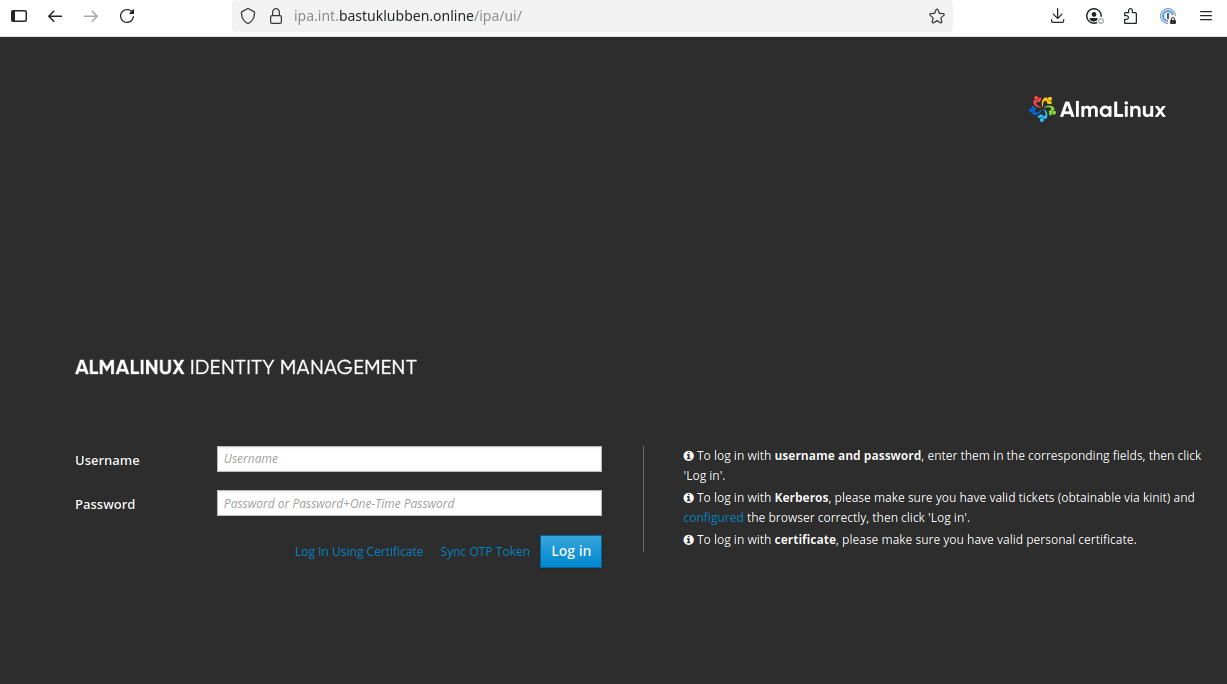Click the AlmaLinux logo
1227x684 pixels.
1098,109
